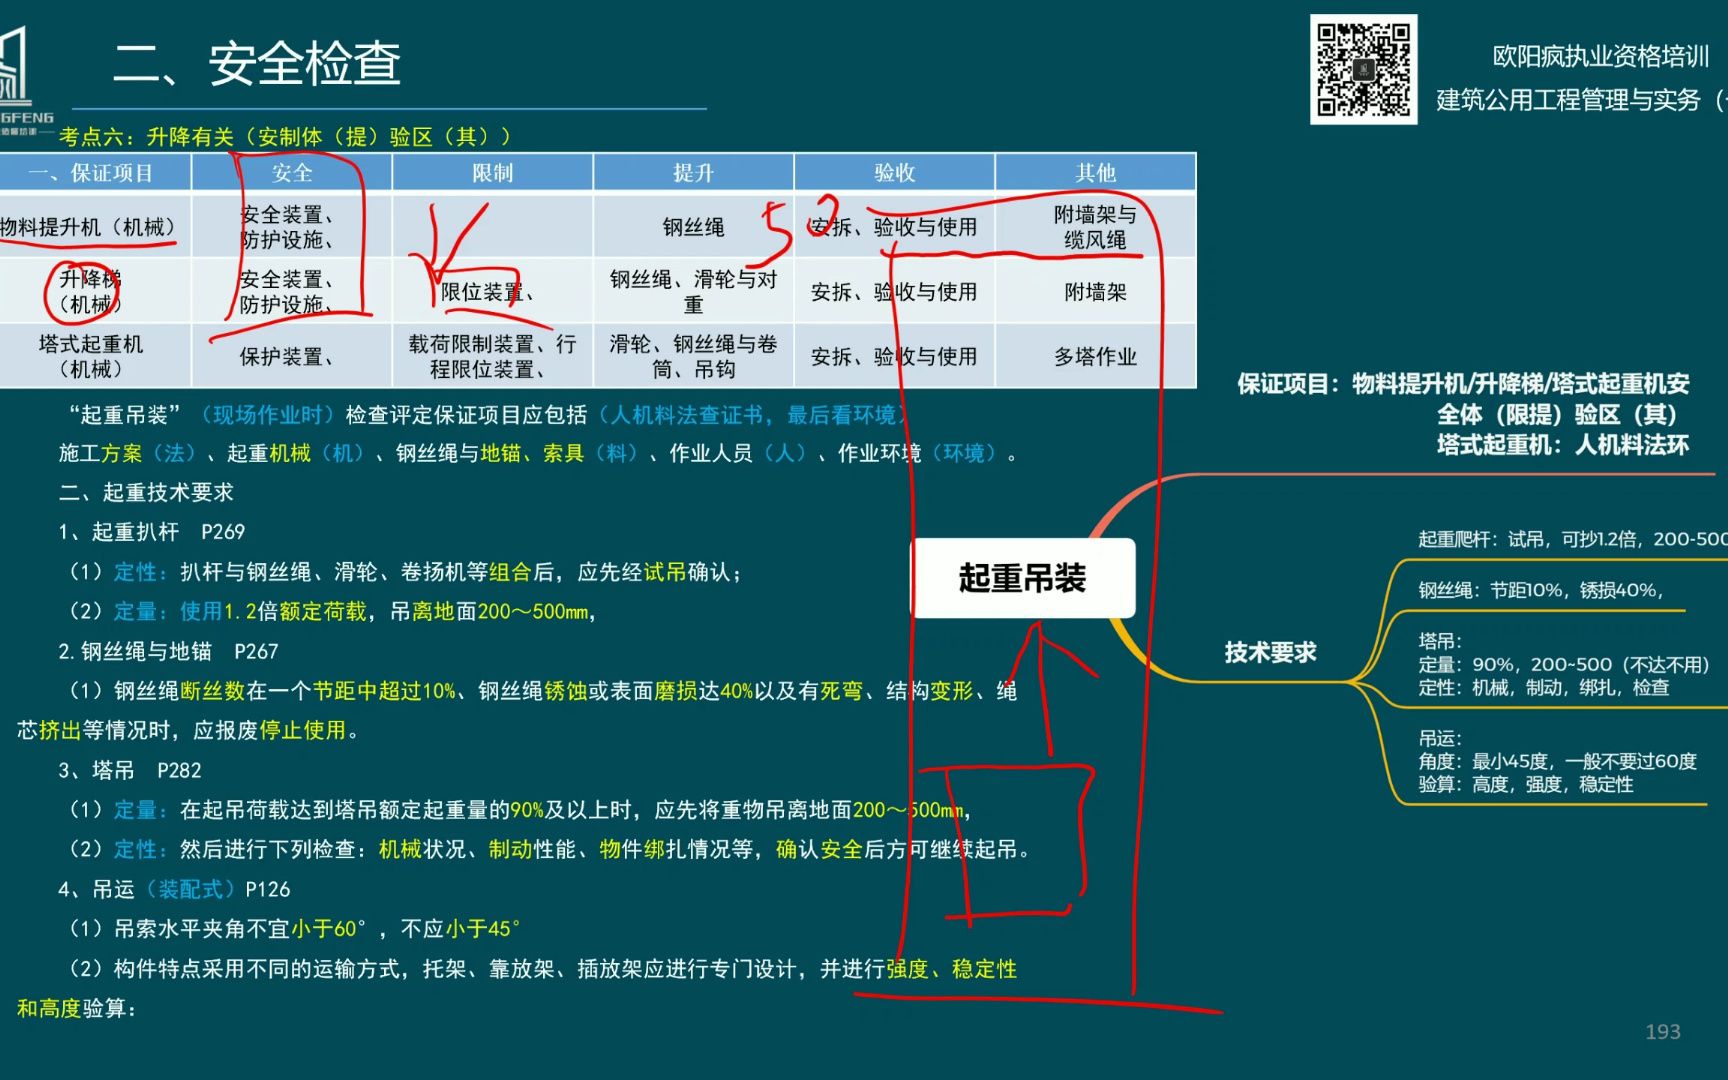The height and width of the screenshot is (1080, 1728).
Task: Select the company logo in the top left
Action: (x=22, y=60)
